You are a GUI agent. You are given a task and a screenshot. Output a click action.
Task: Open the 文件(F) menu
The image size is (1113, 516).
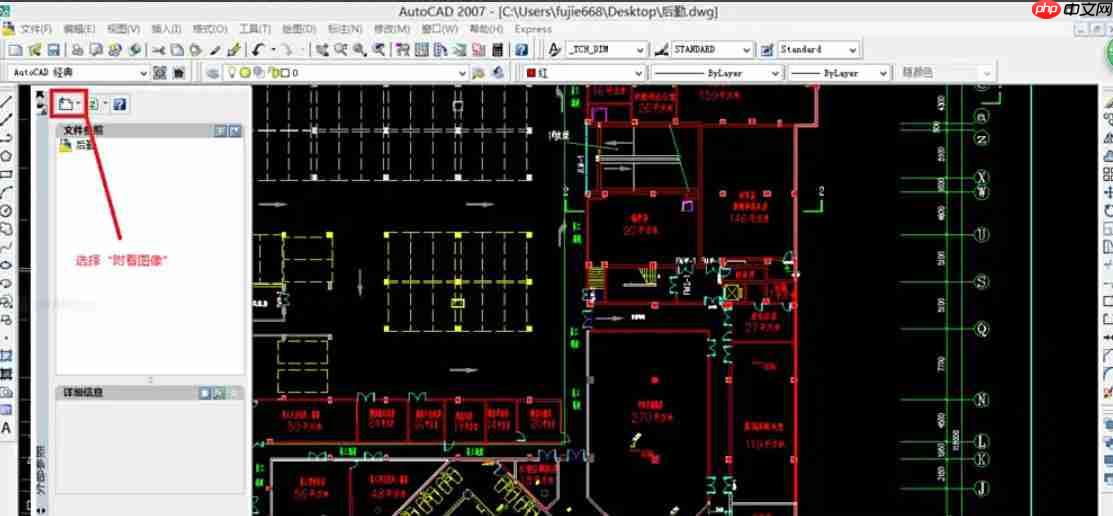(x=36, y=29)
